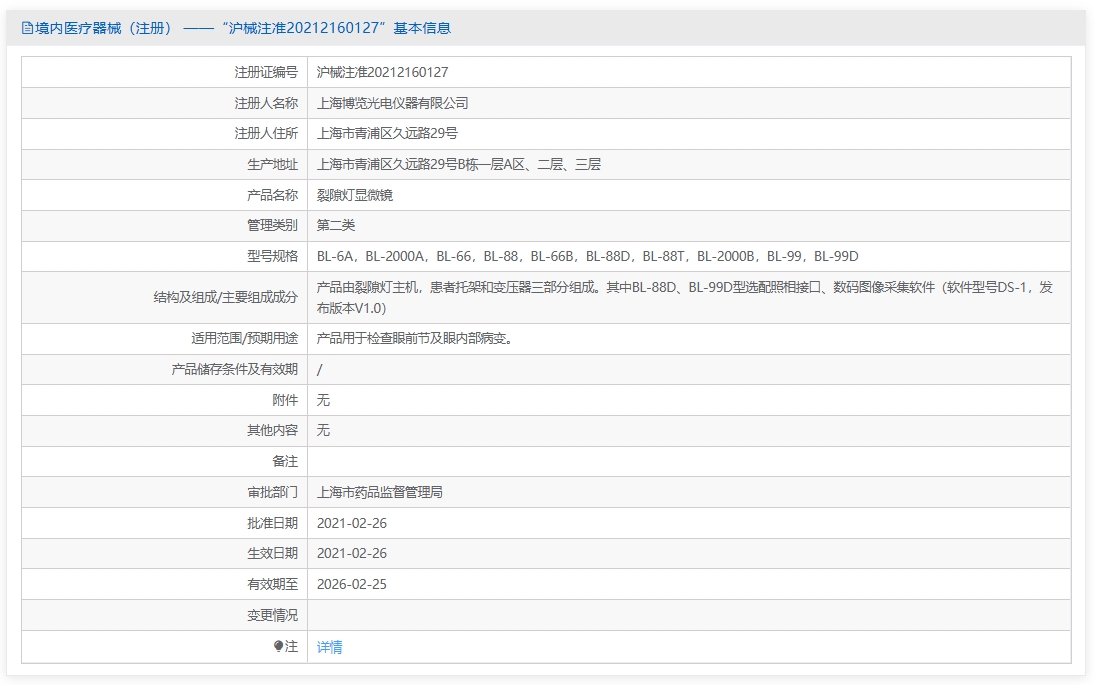Click effective date 2021-02-26 in 生效日期 row
Viewport: 1095px width, 685px height.
tap(352, 553)
